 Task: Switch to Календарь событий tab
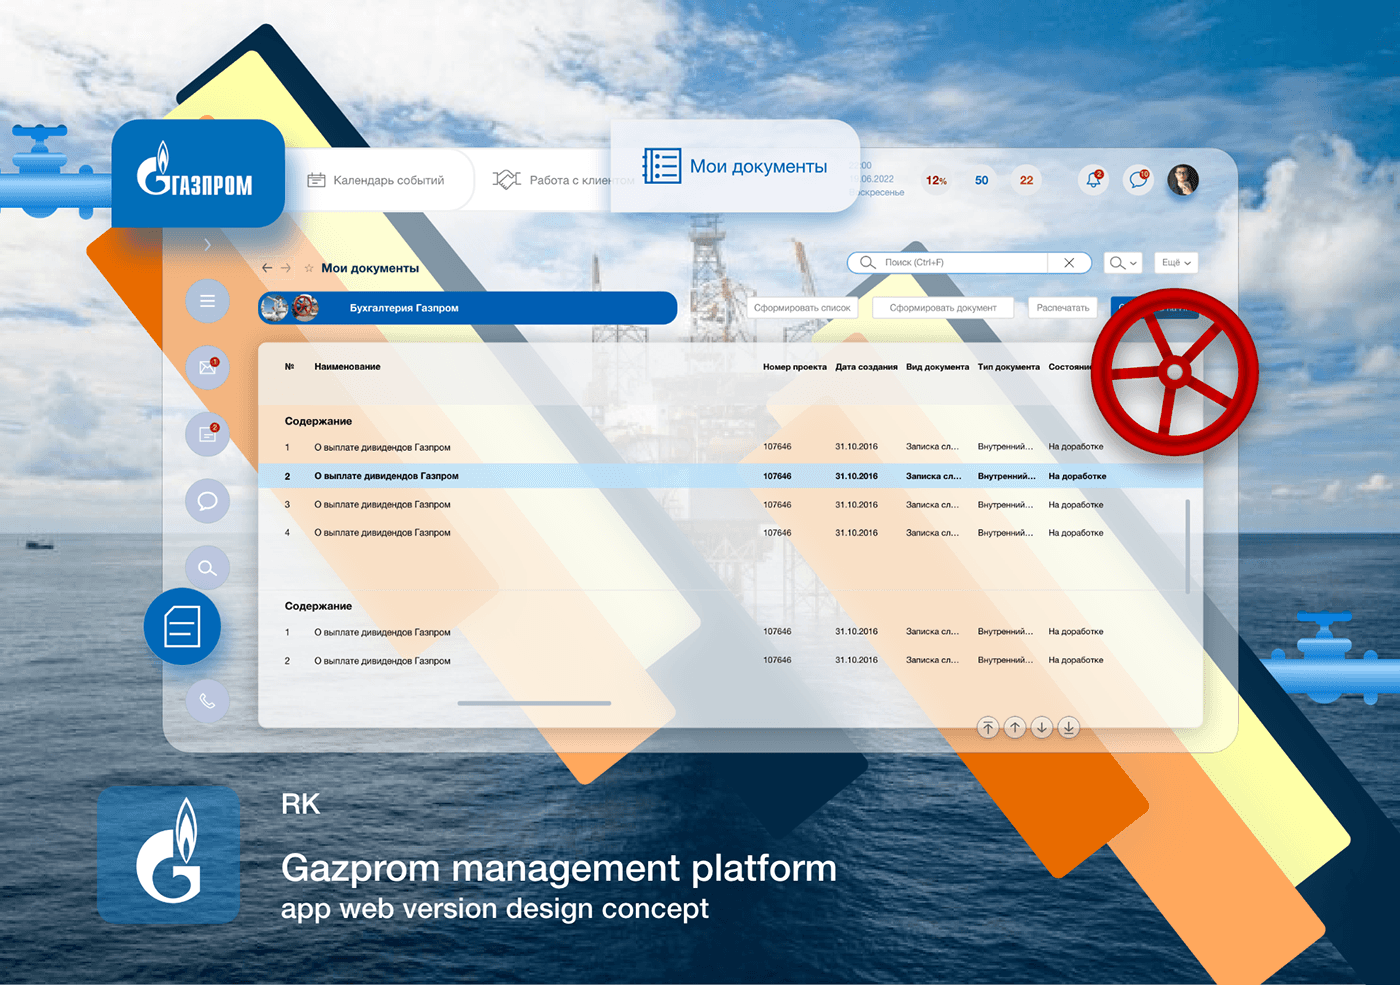click(x=377, y=180)
